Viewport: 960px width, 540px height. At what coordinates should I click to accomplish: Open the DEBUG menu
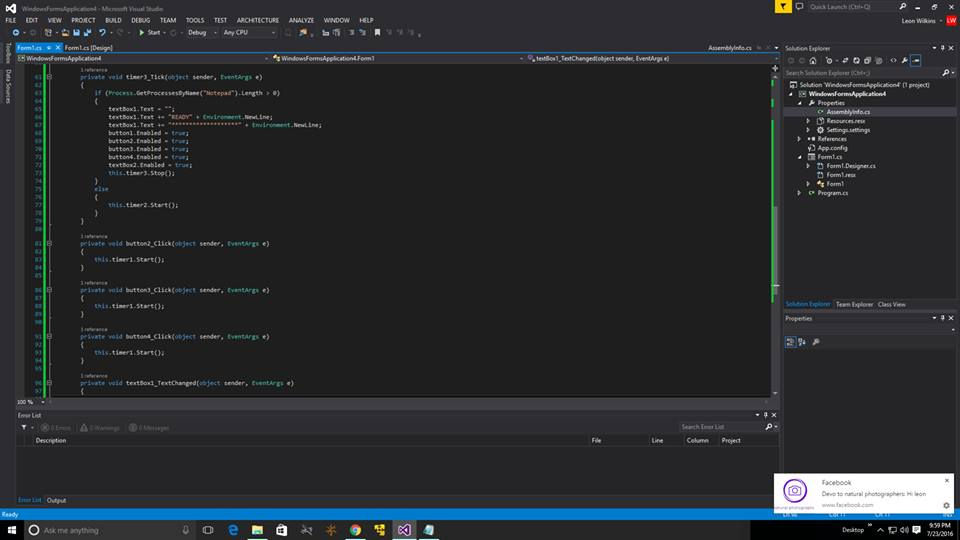[140, 20]
